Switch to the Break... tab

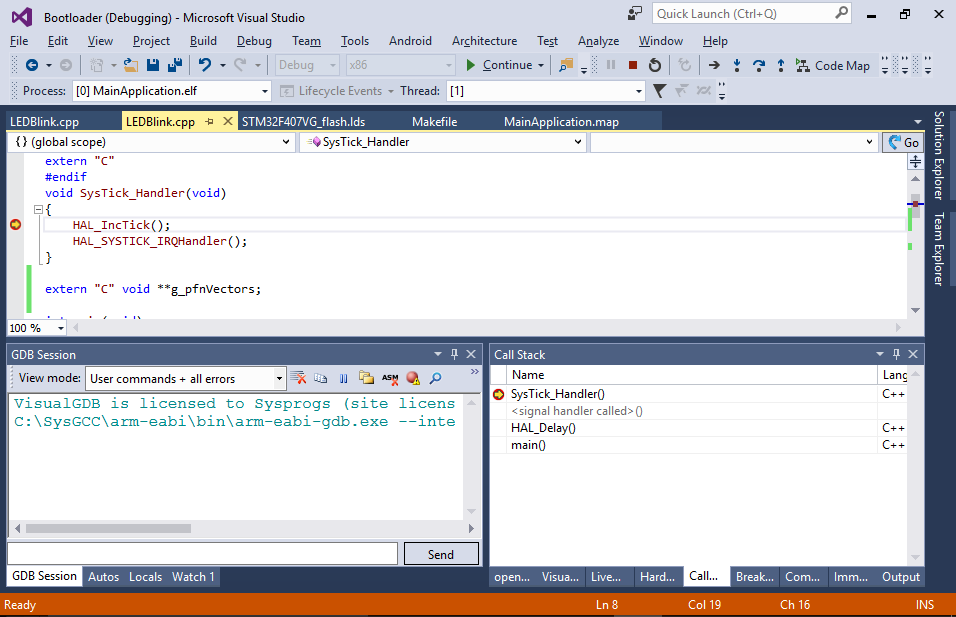pyautogui.click(x=754, y=577)
